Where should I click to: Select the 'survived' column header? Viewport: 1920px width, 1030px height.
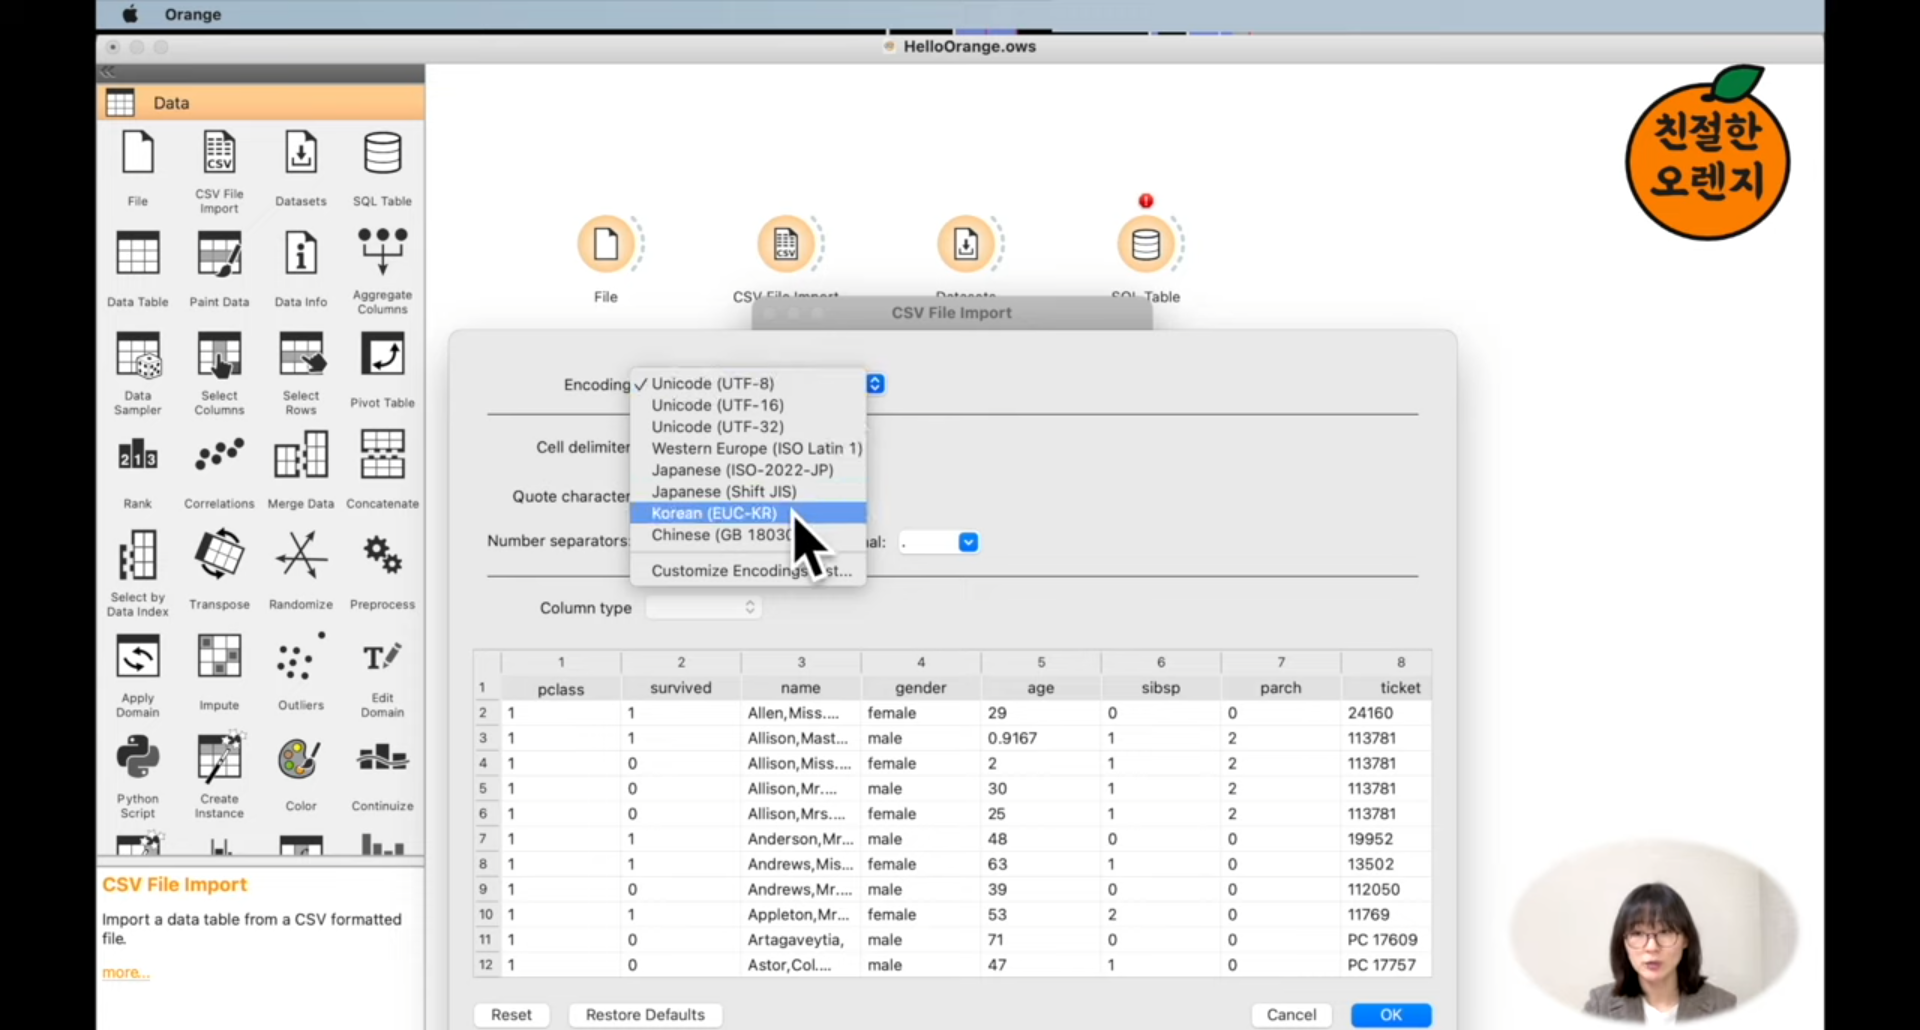[681, 688]
